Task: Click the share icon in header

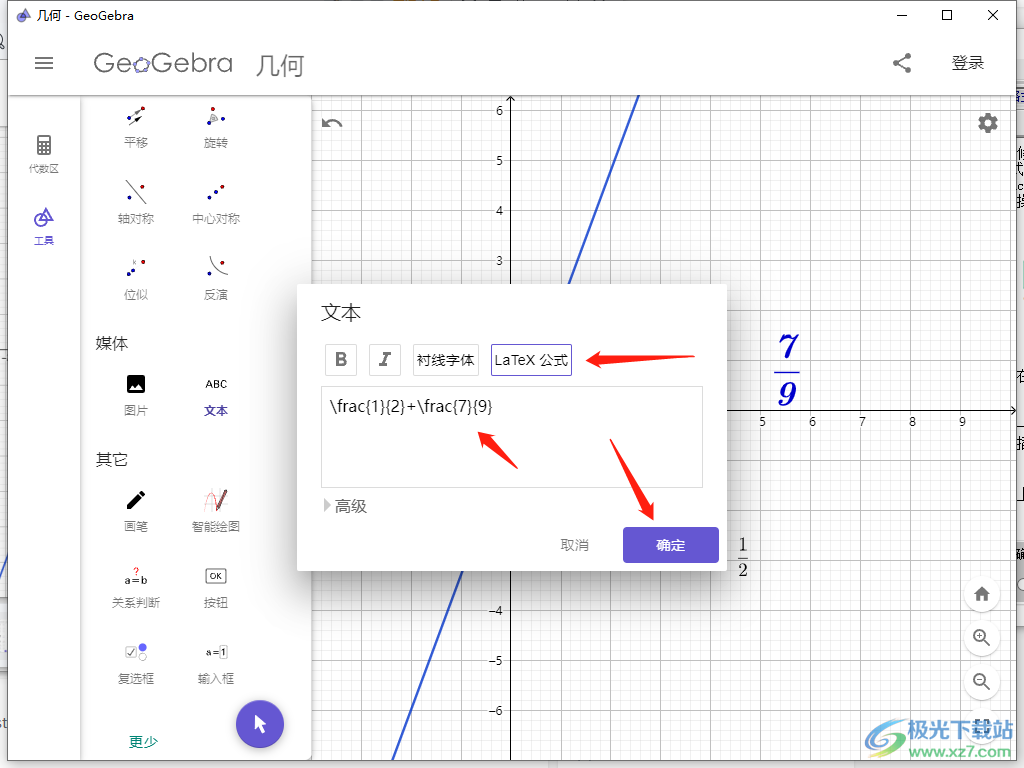Action: point(902,63)
